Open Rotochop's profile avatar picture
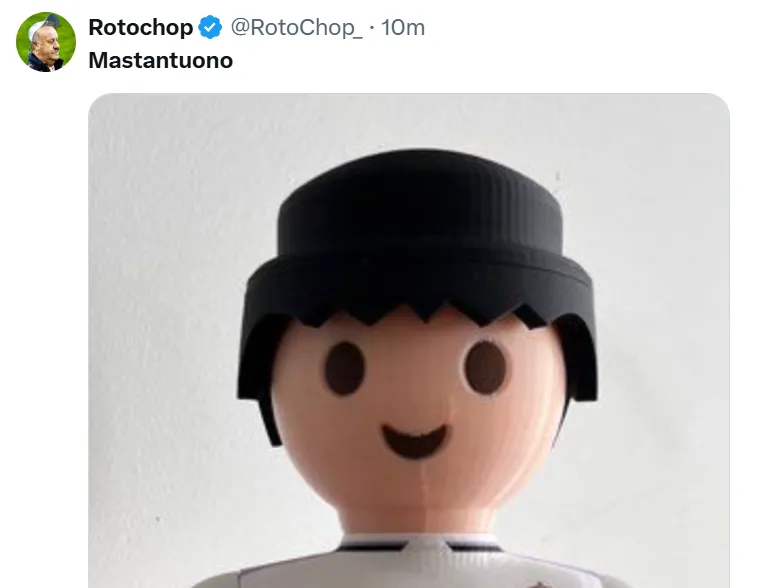The width and height of the screenshot is (767, 588). point(46,42)
